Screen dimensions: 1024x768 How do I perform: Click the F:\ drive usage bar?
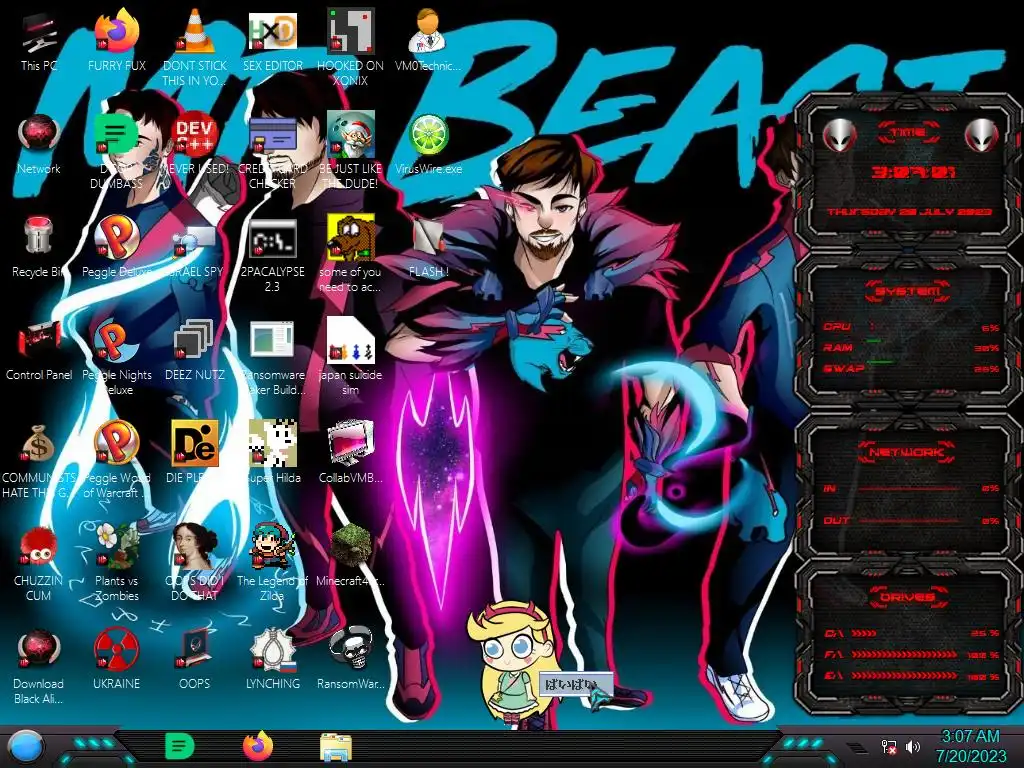[x=912, y=654]
